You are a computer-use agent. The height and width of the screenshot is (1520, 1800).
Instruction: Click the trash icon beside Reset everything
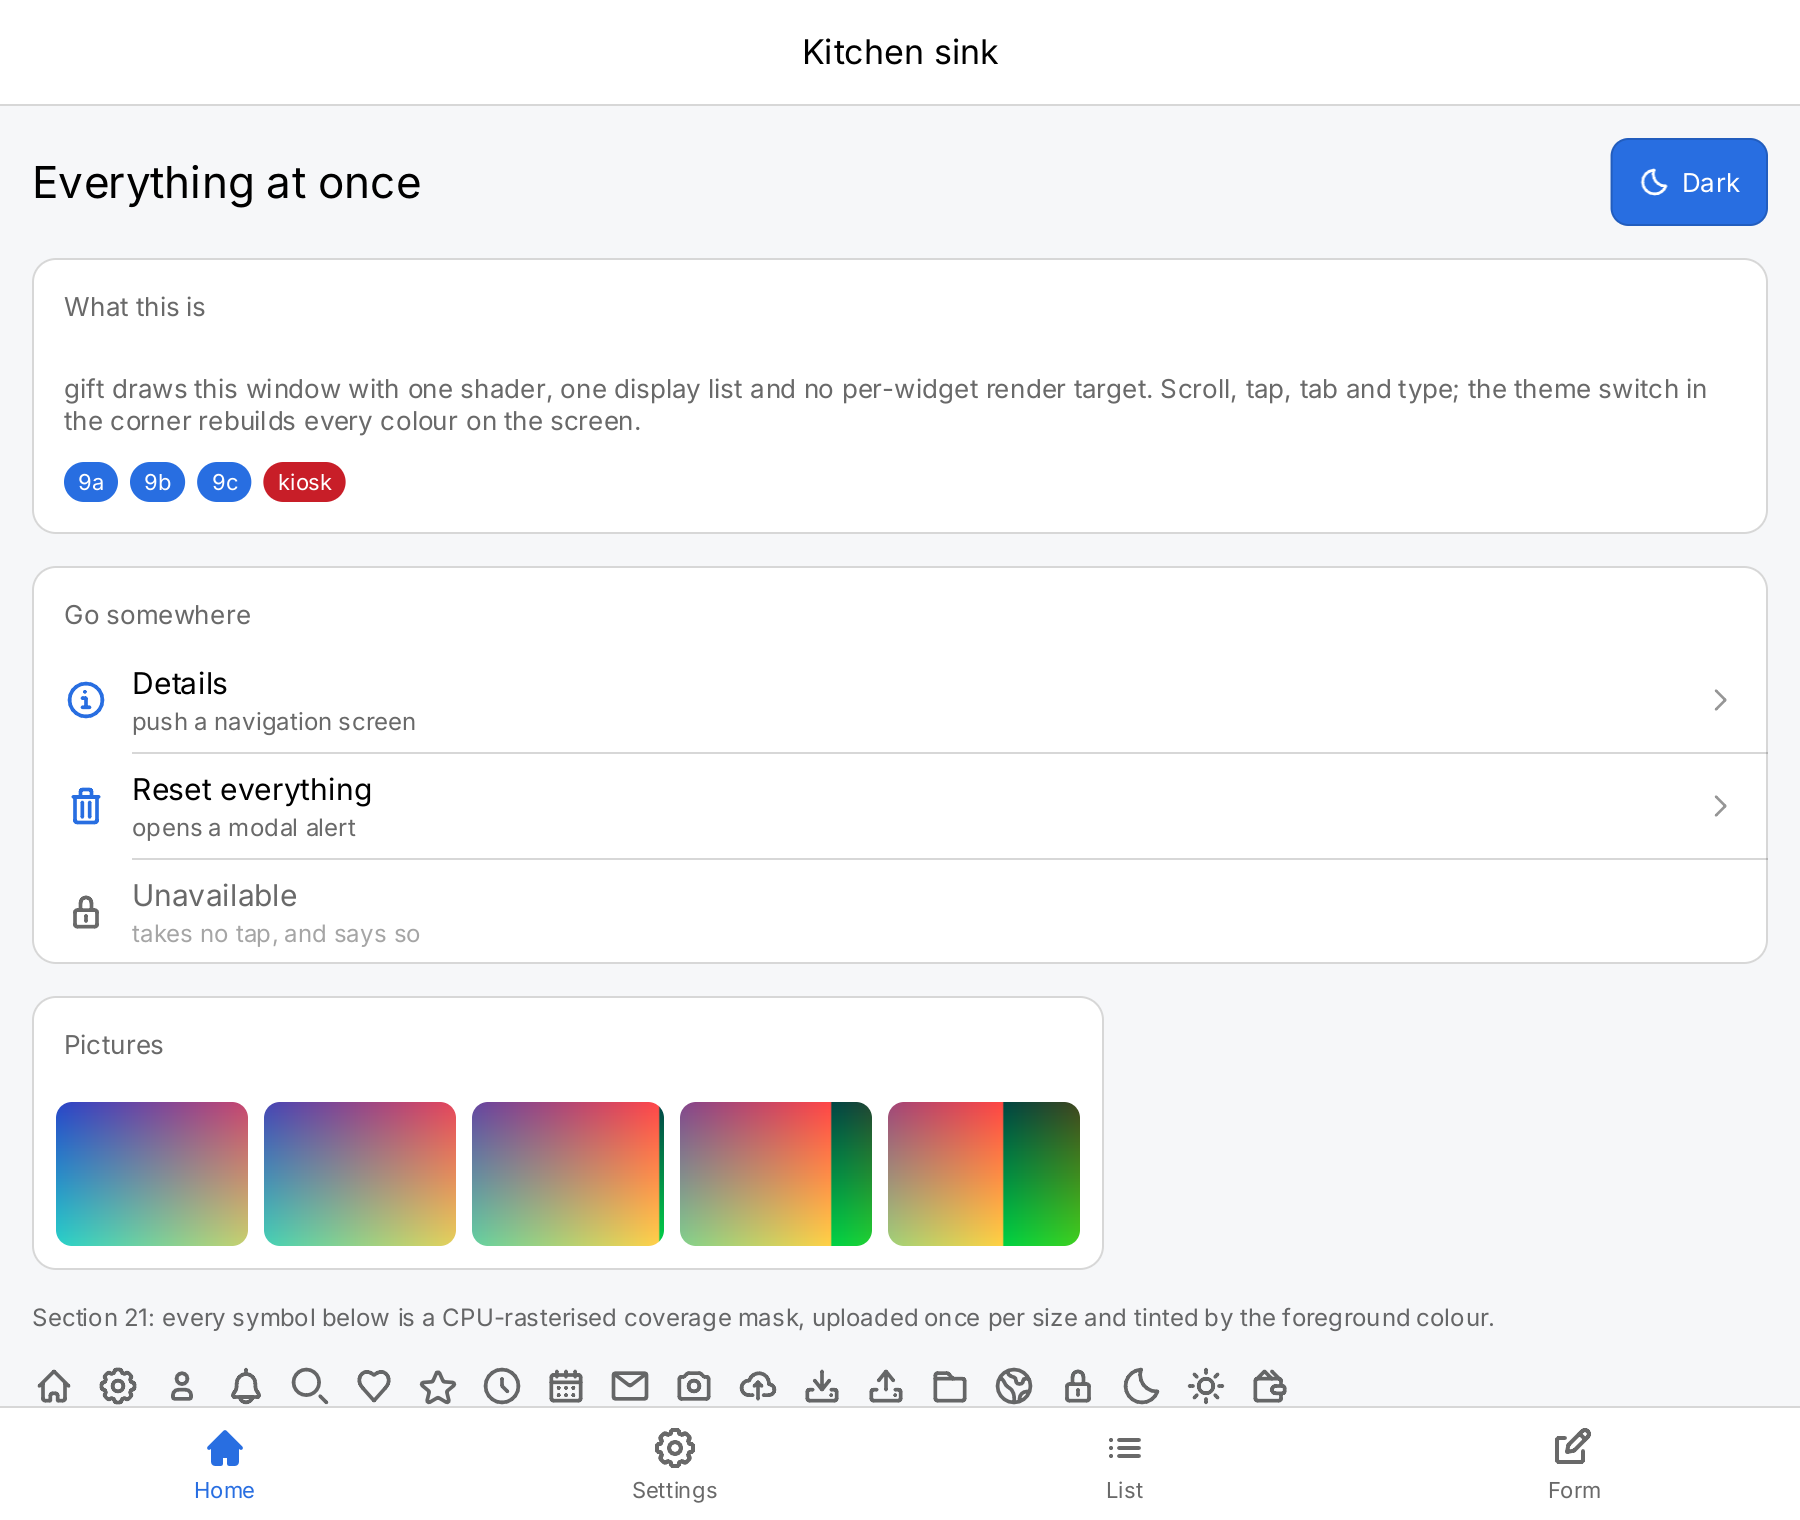pyautogui.click(x=86, y=806)
